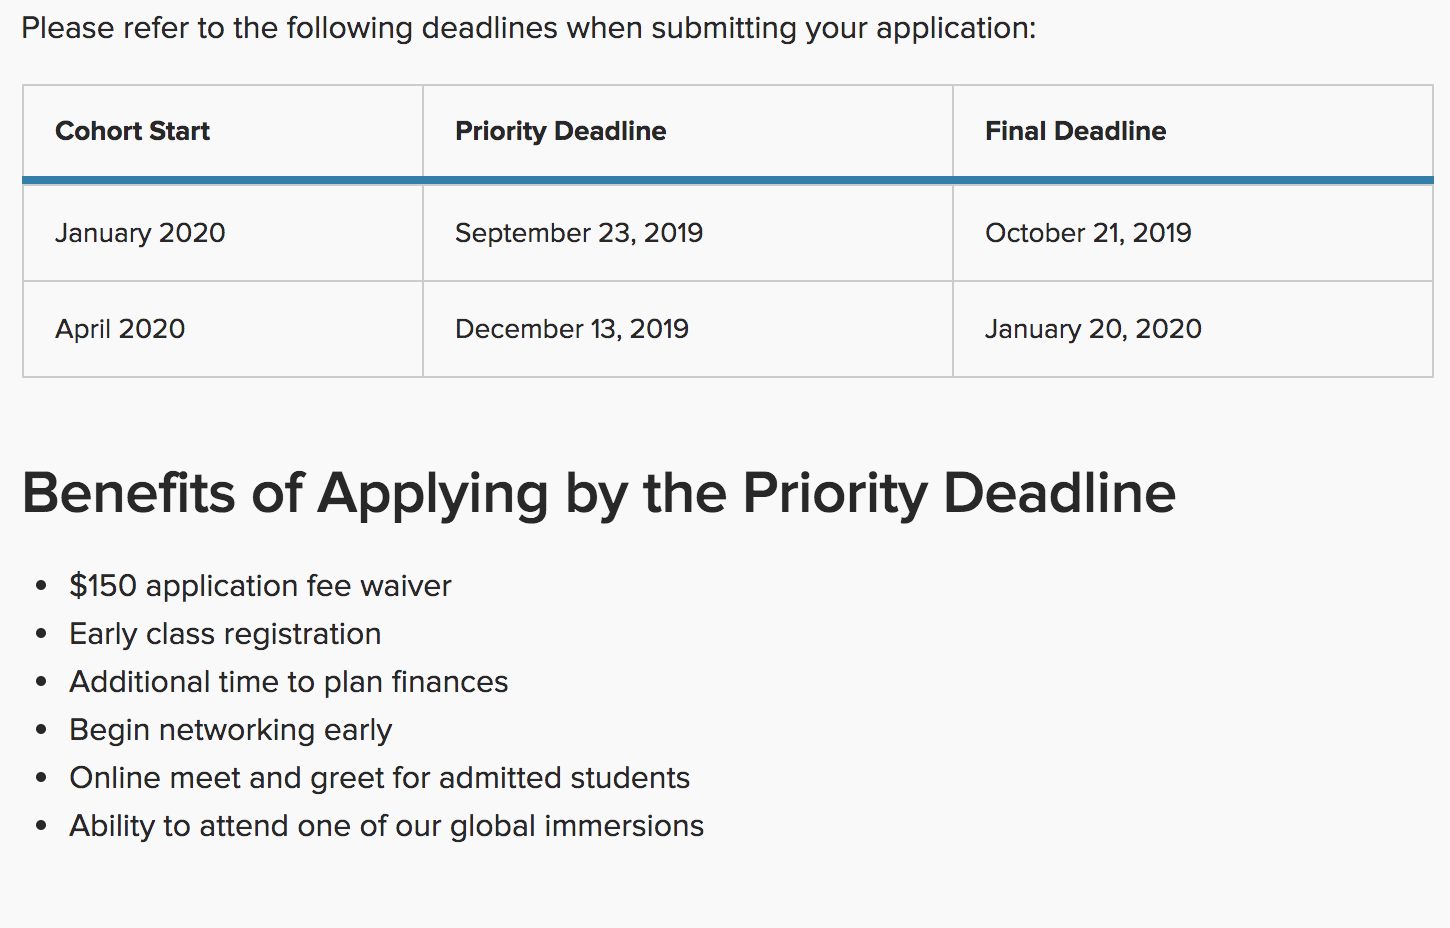
Task: Click the Final Deadline column header
Action: 1075,131
